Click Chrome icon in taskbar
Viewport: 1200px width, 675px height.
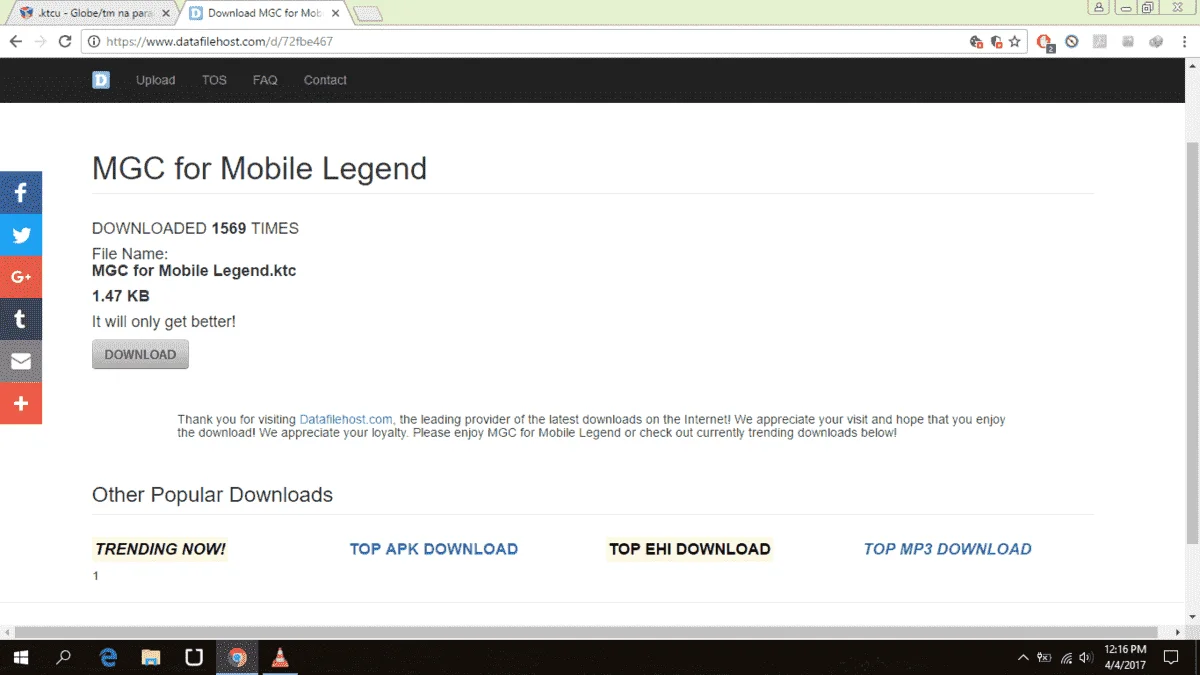(237, 657)
